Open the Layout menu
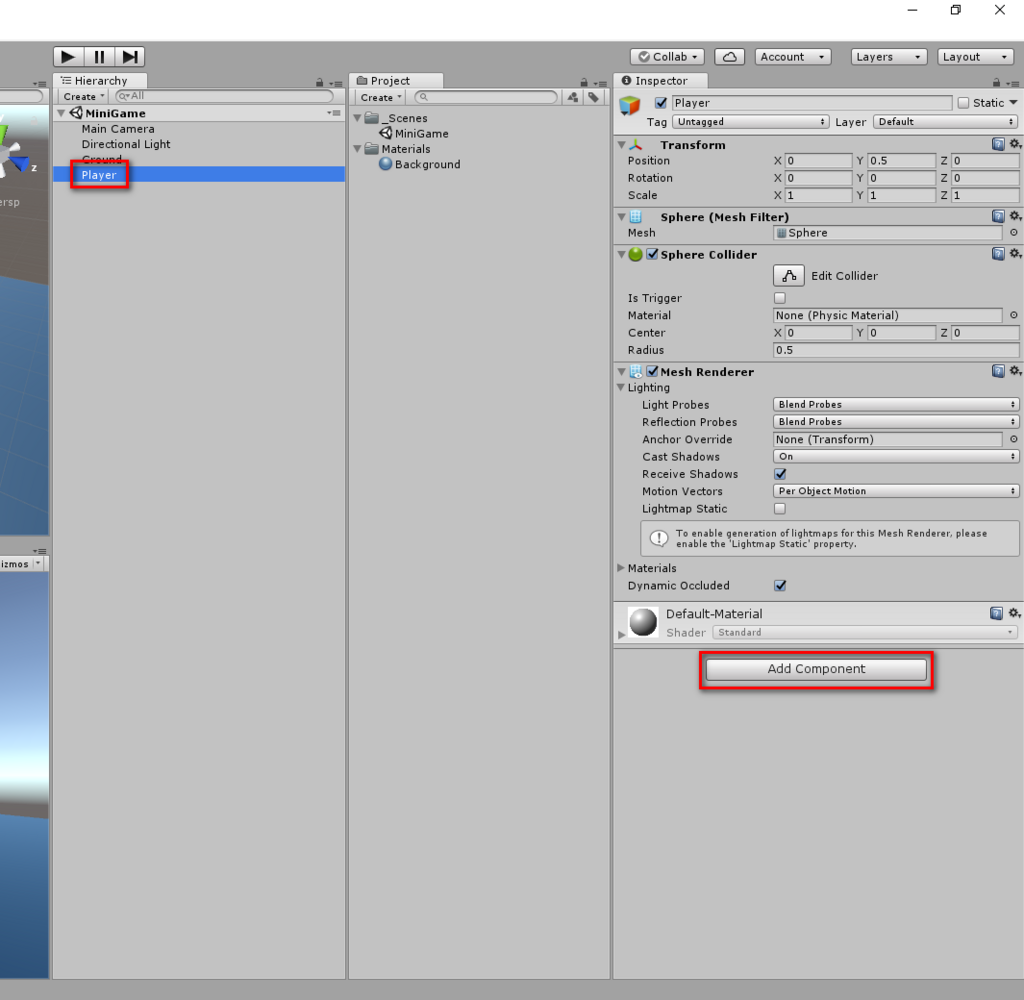1024x1000 pixels. (x=975, y=57)
